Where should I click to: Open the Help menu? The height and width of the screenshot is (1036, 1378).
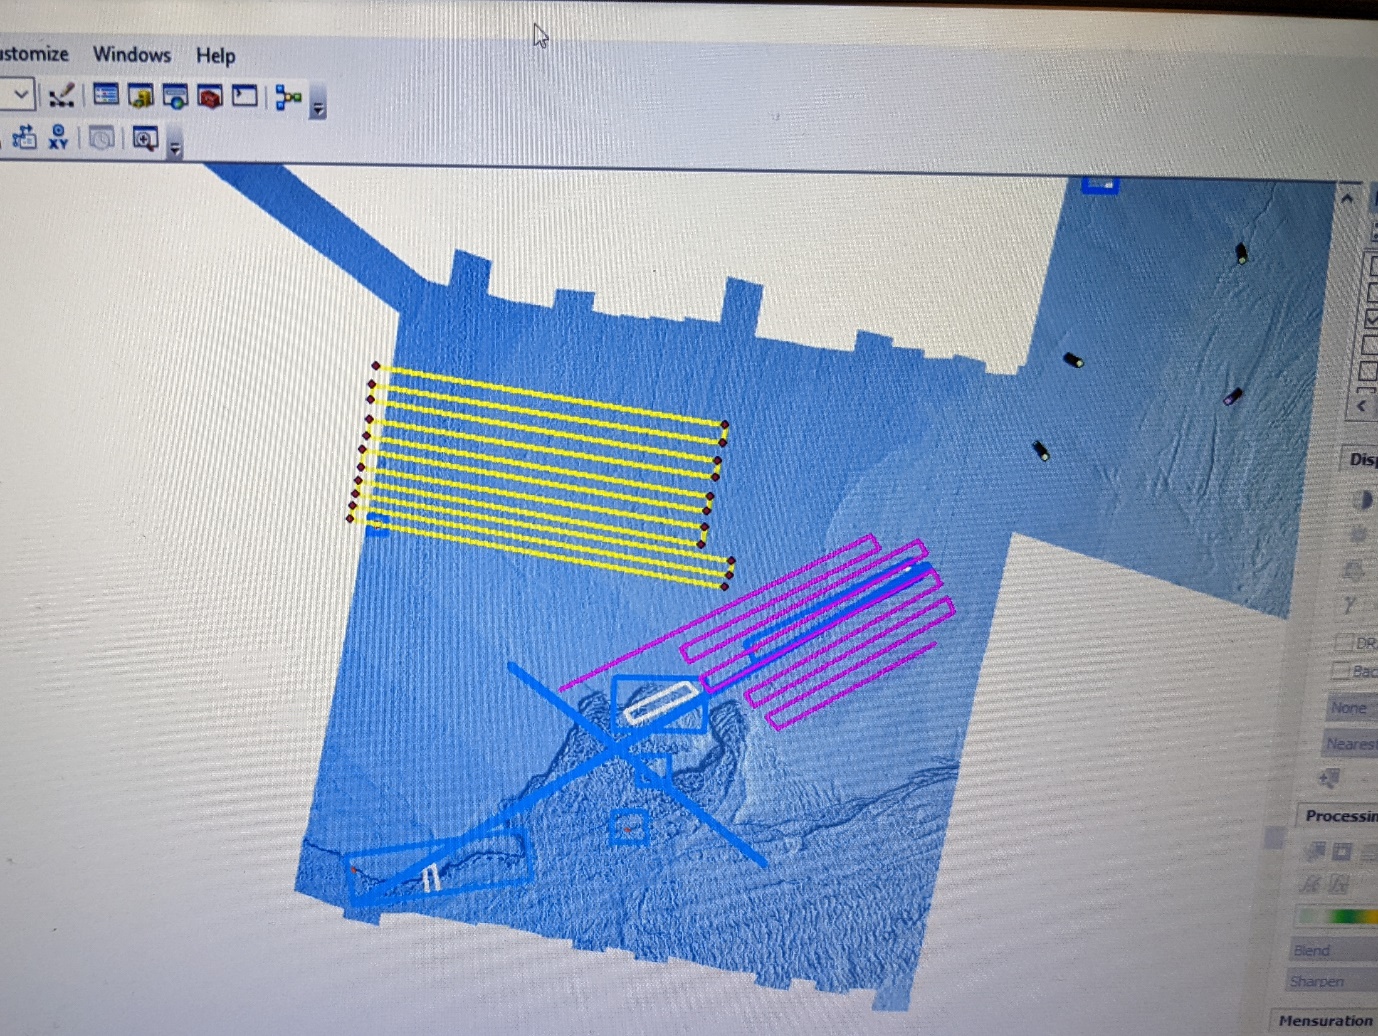point(214,55)
